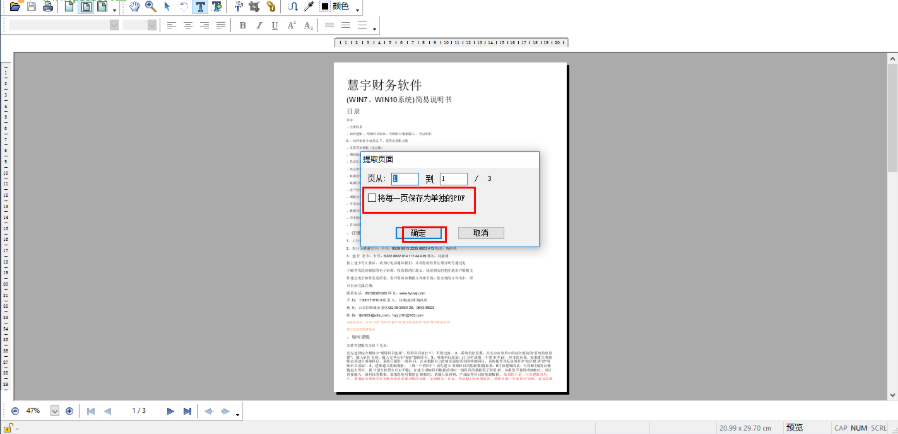The image size is (898, 434).
Task: Toggle the single-page-with-border layout view
Action: tap(85, 7)
